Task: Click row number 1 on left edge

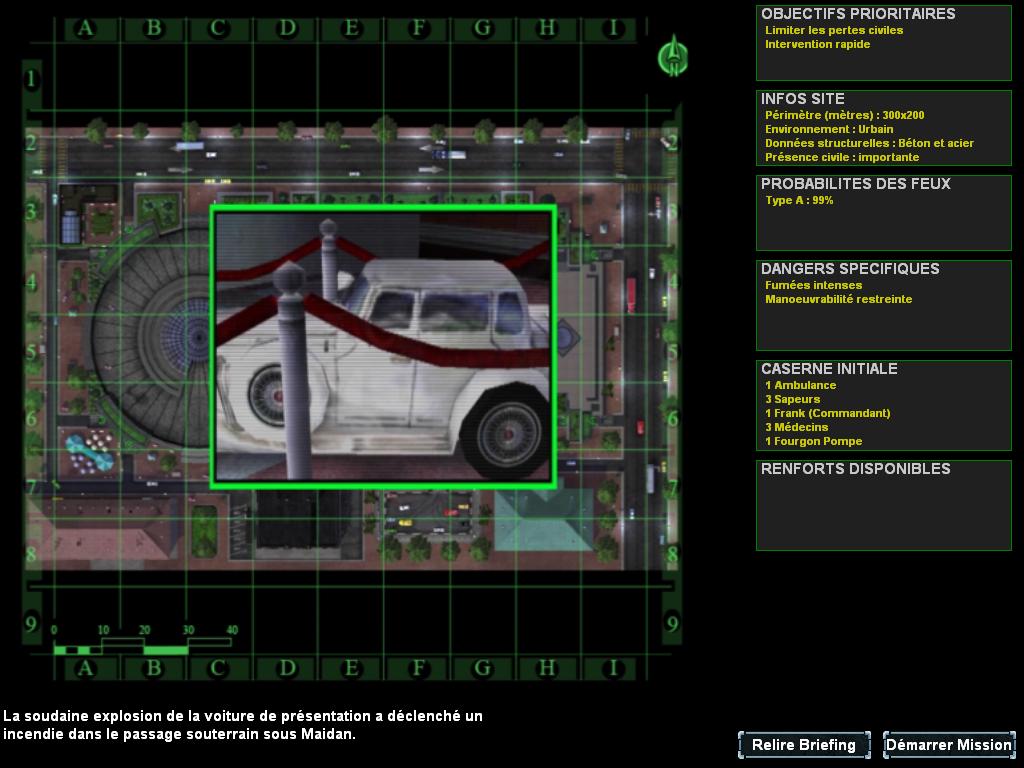Action: (32, 78)
